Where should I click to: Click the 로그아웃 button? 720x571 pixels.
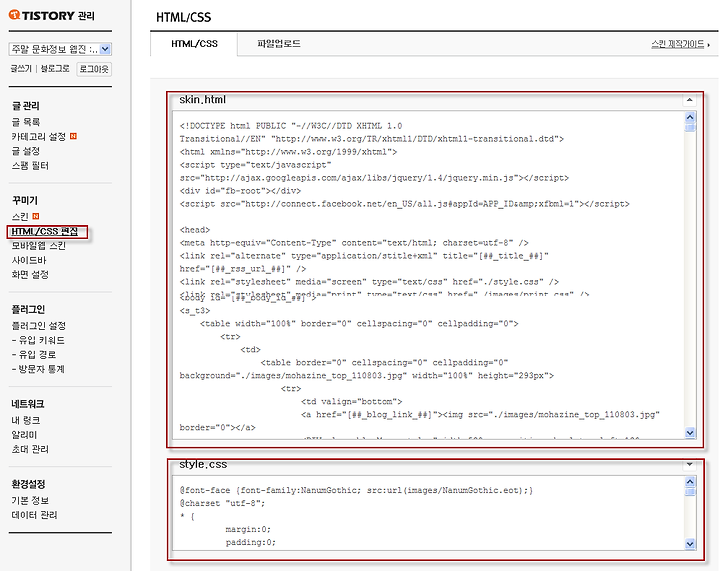click(94, 69)
